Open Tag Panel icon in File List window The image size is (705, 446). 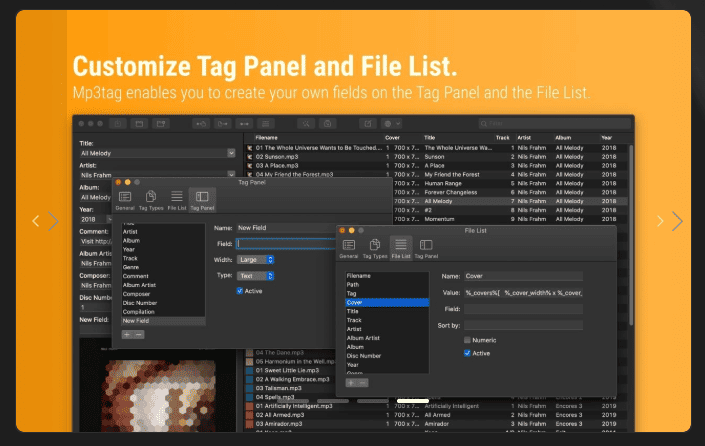tap(426, 249)
